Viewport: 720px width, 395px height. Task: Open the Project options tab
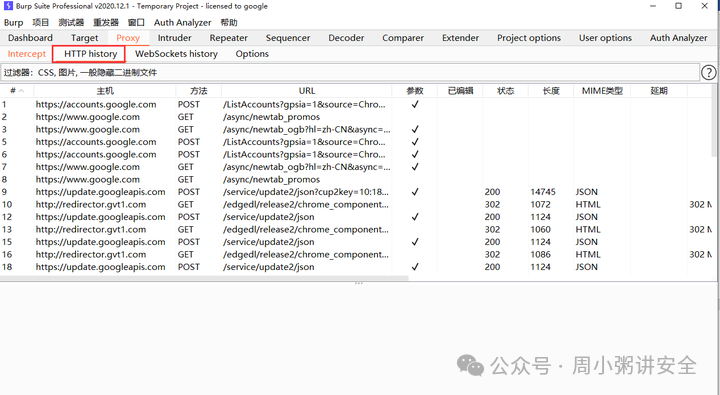(x=529, y=38)
